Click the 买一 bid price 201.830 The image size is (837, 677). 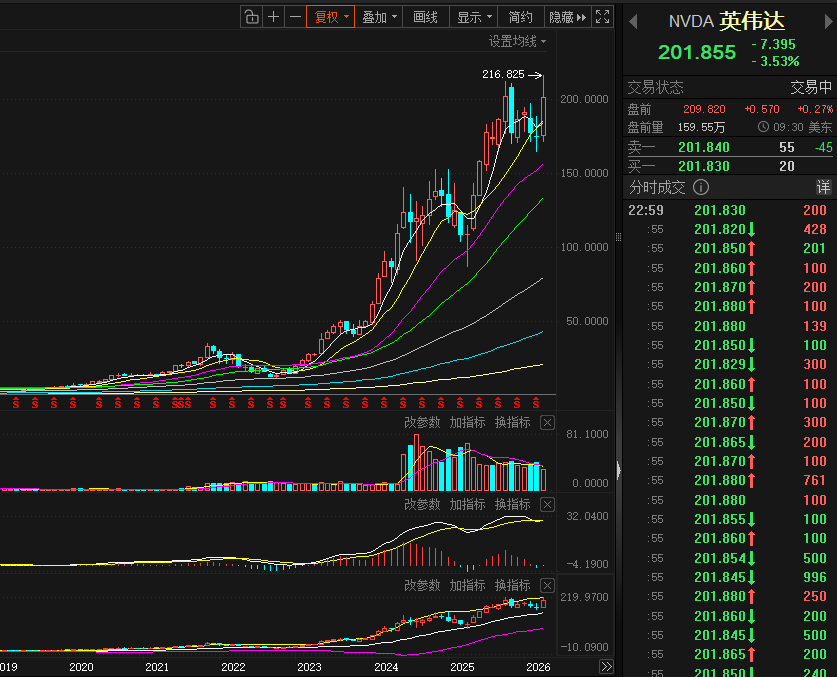point(704,166)
